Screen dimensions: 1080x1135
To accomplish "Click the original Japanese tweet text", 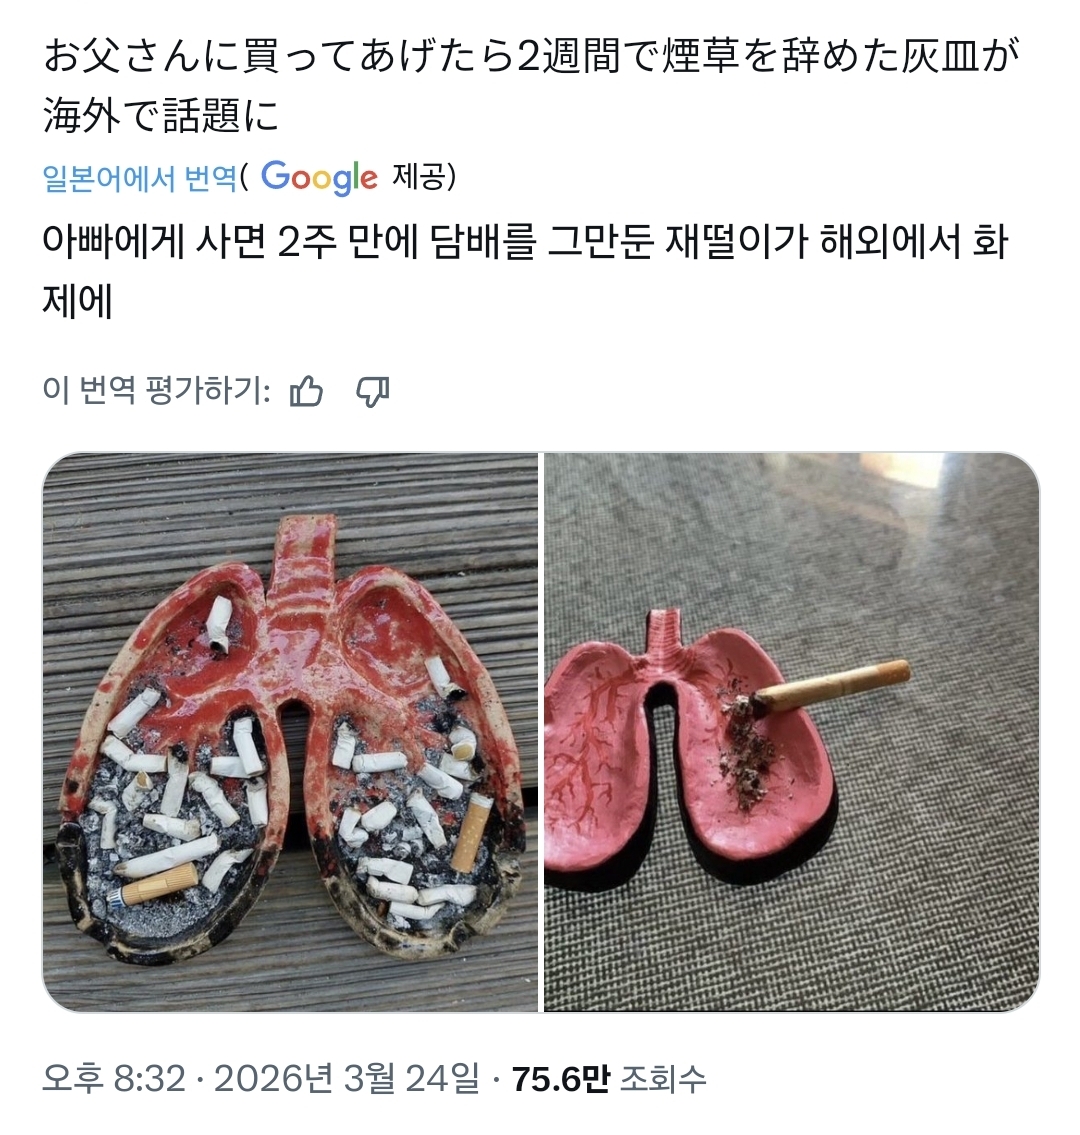I will pos(532,85).
